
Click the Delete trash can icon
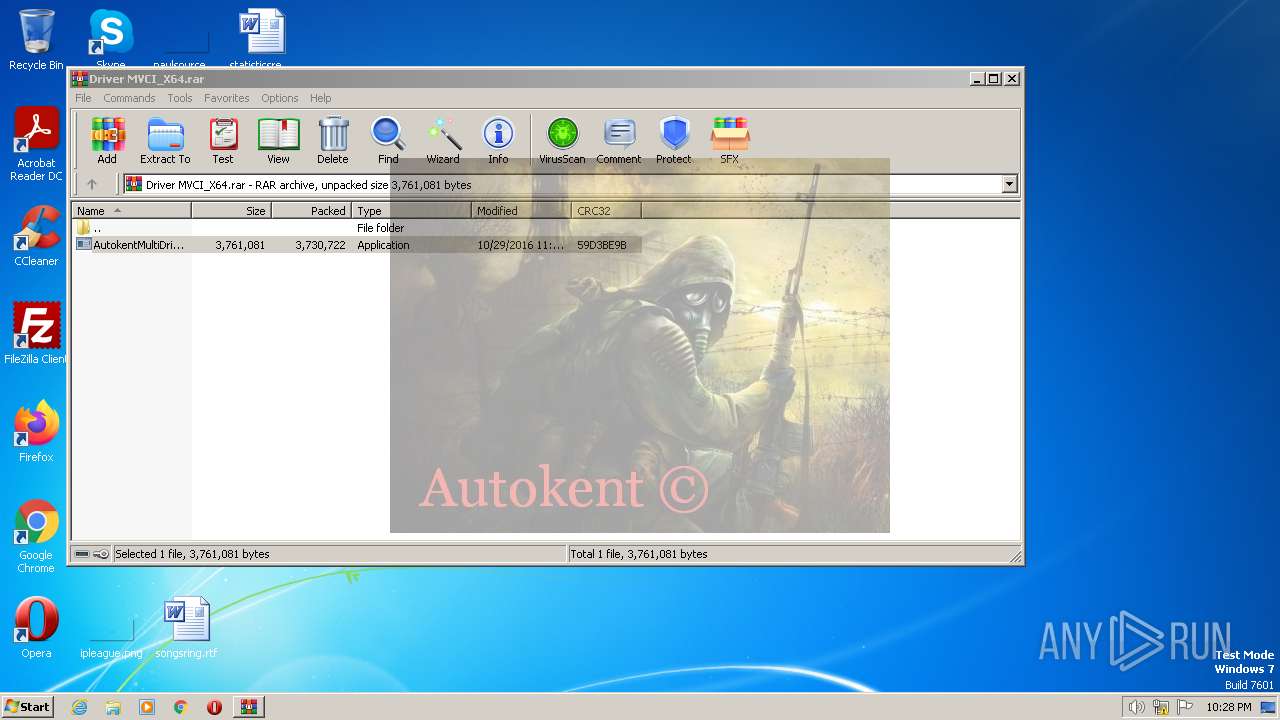tap(333, 140)
